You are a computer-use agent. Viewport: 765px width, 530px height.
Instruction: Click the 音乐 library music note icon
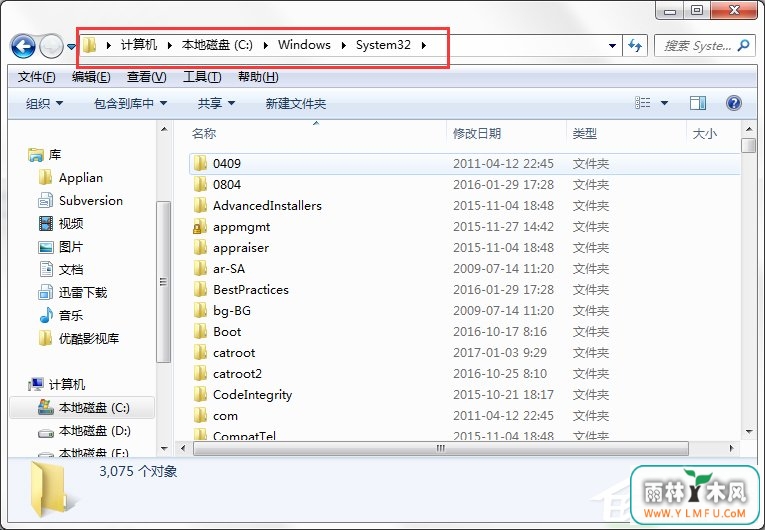coord(46,315)
